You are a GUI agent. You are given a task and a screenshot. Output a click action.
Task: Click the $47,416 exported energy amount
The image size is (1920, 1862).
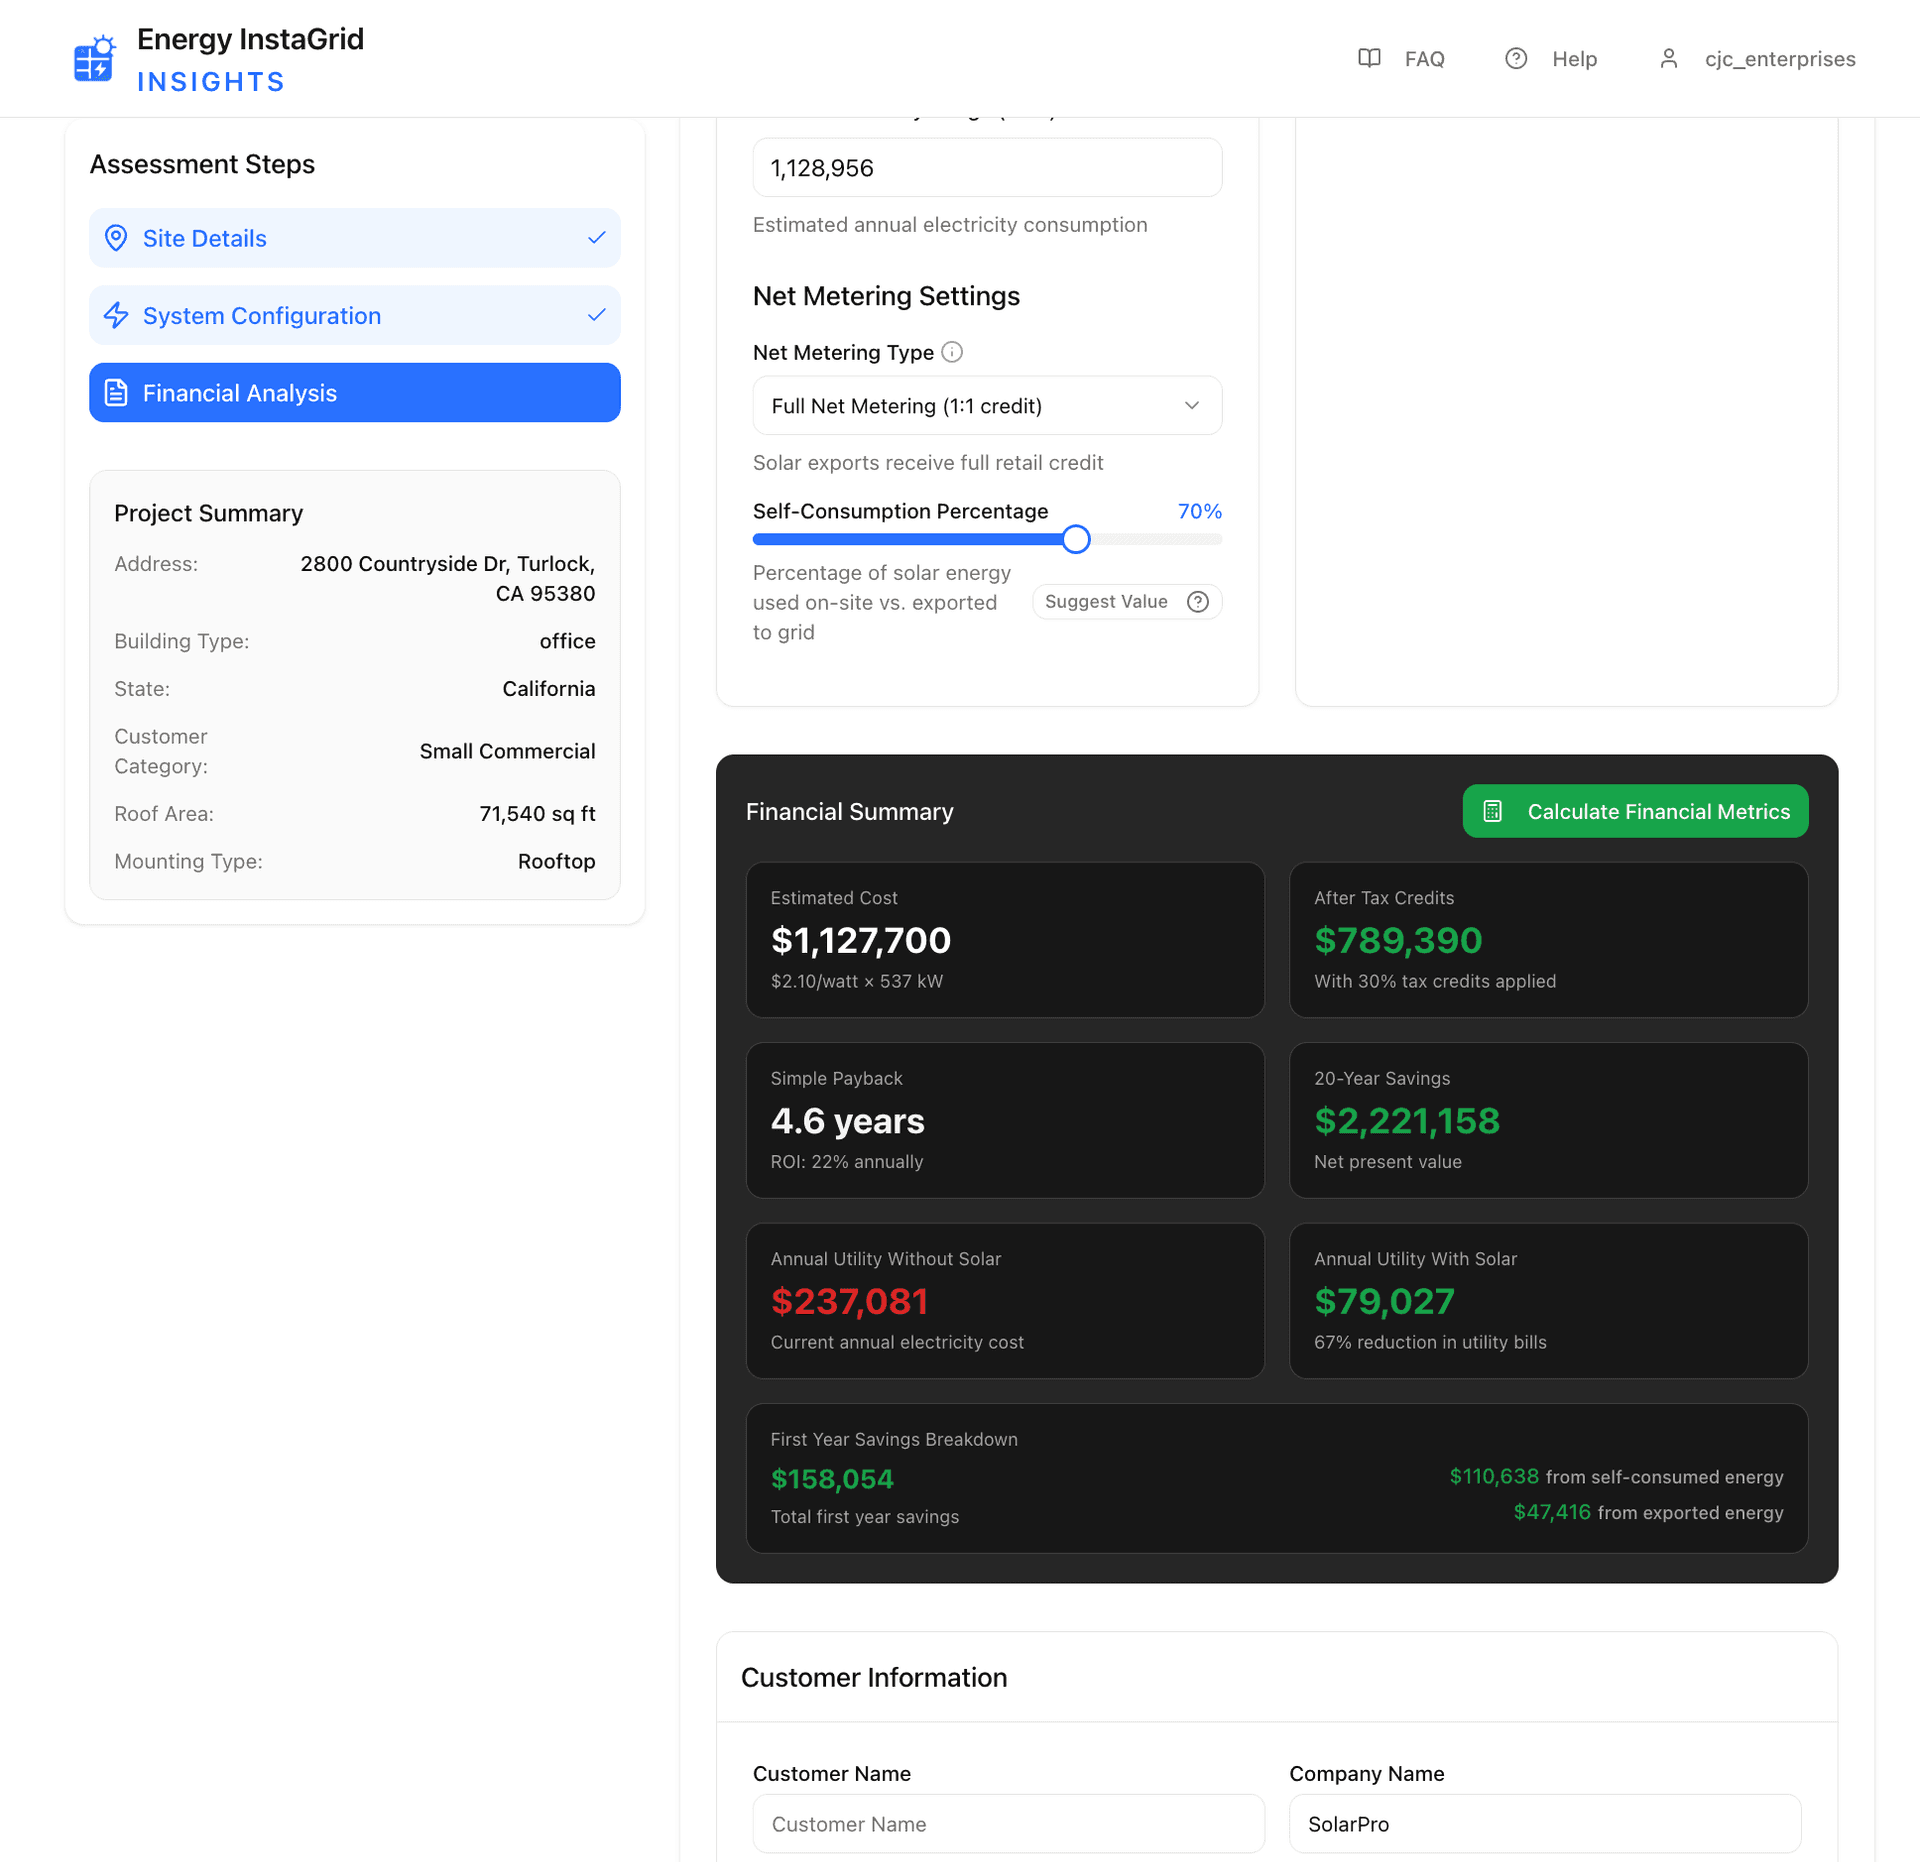click(x=1551, y=1512)
